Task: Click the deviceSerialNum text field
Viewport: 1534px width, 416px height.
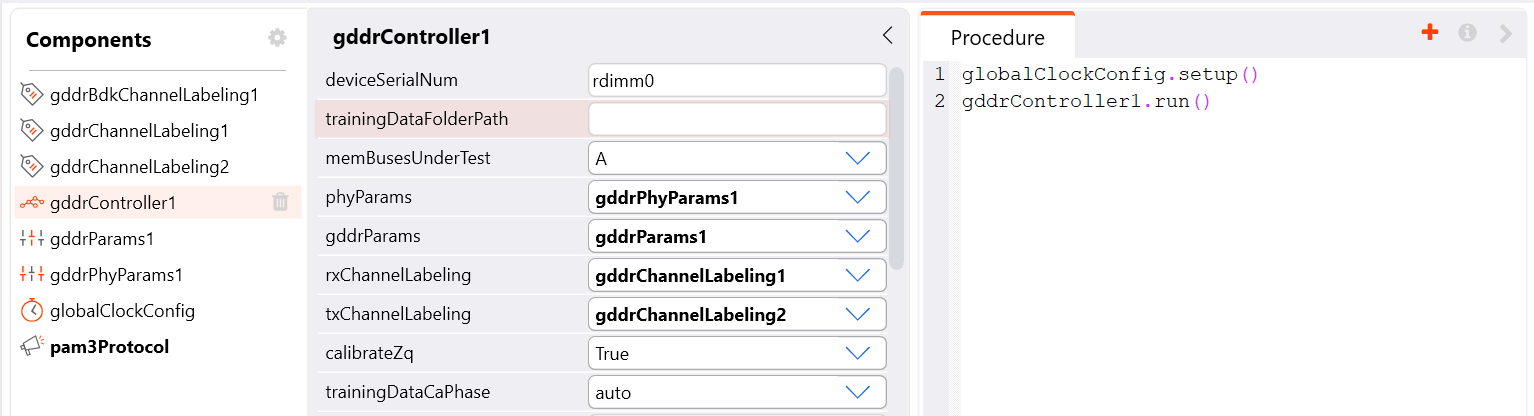Action: pos(737,80)
